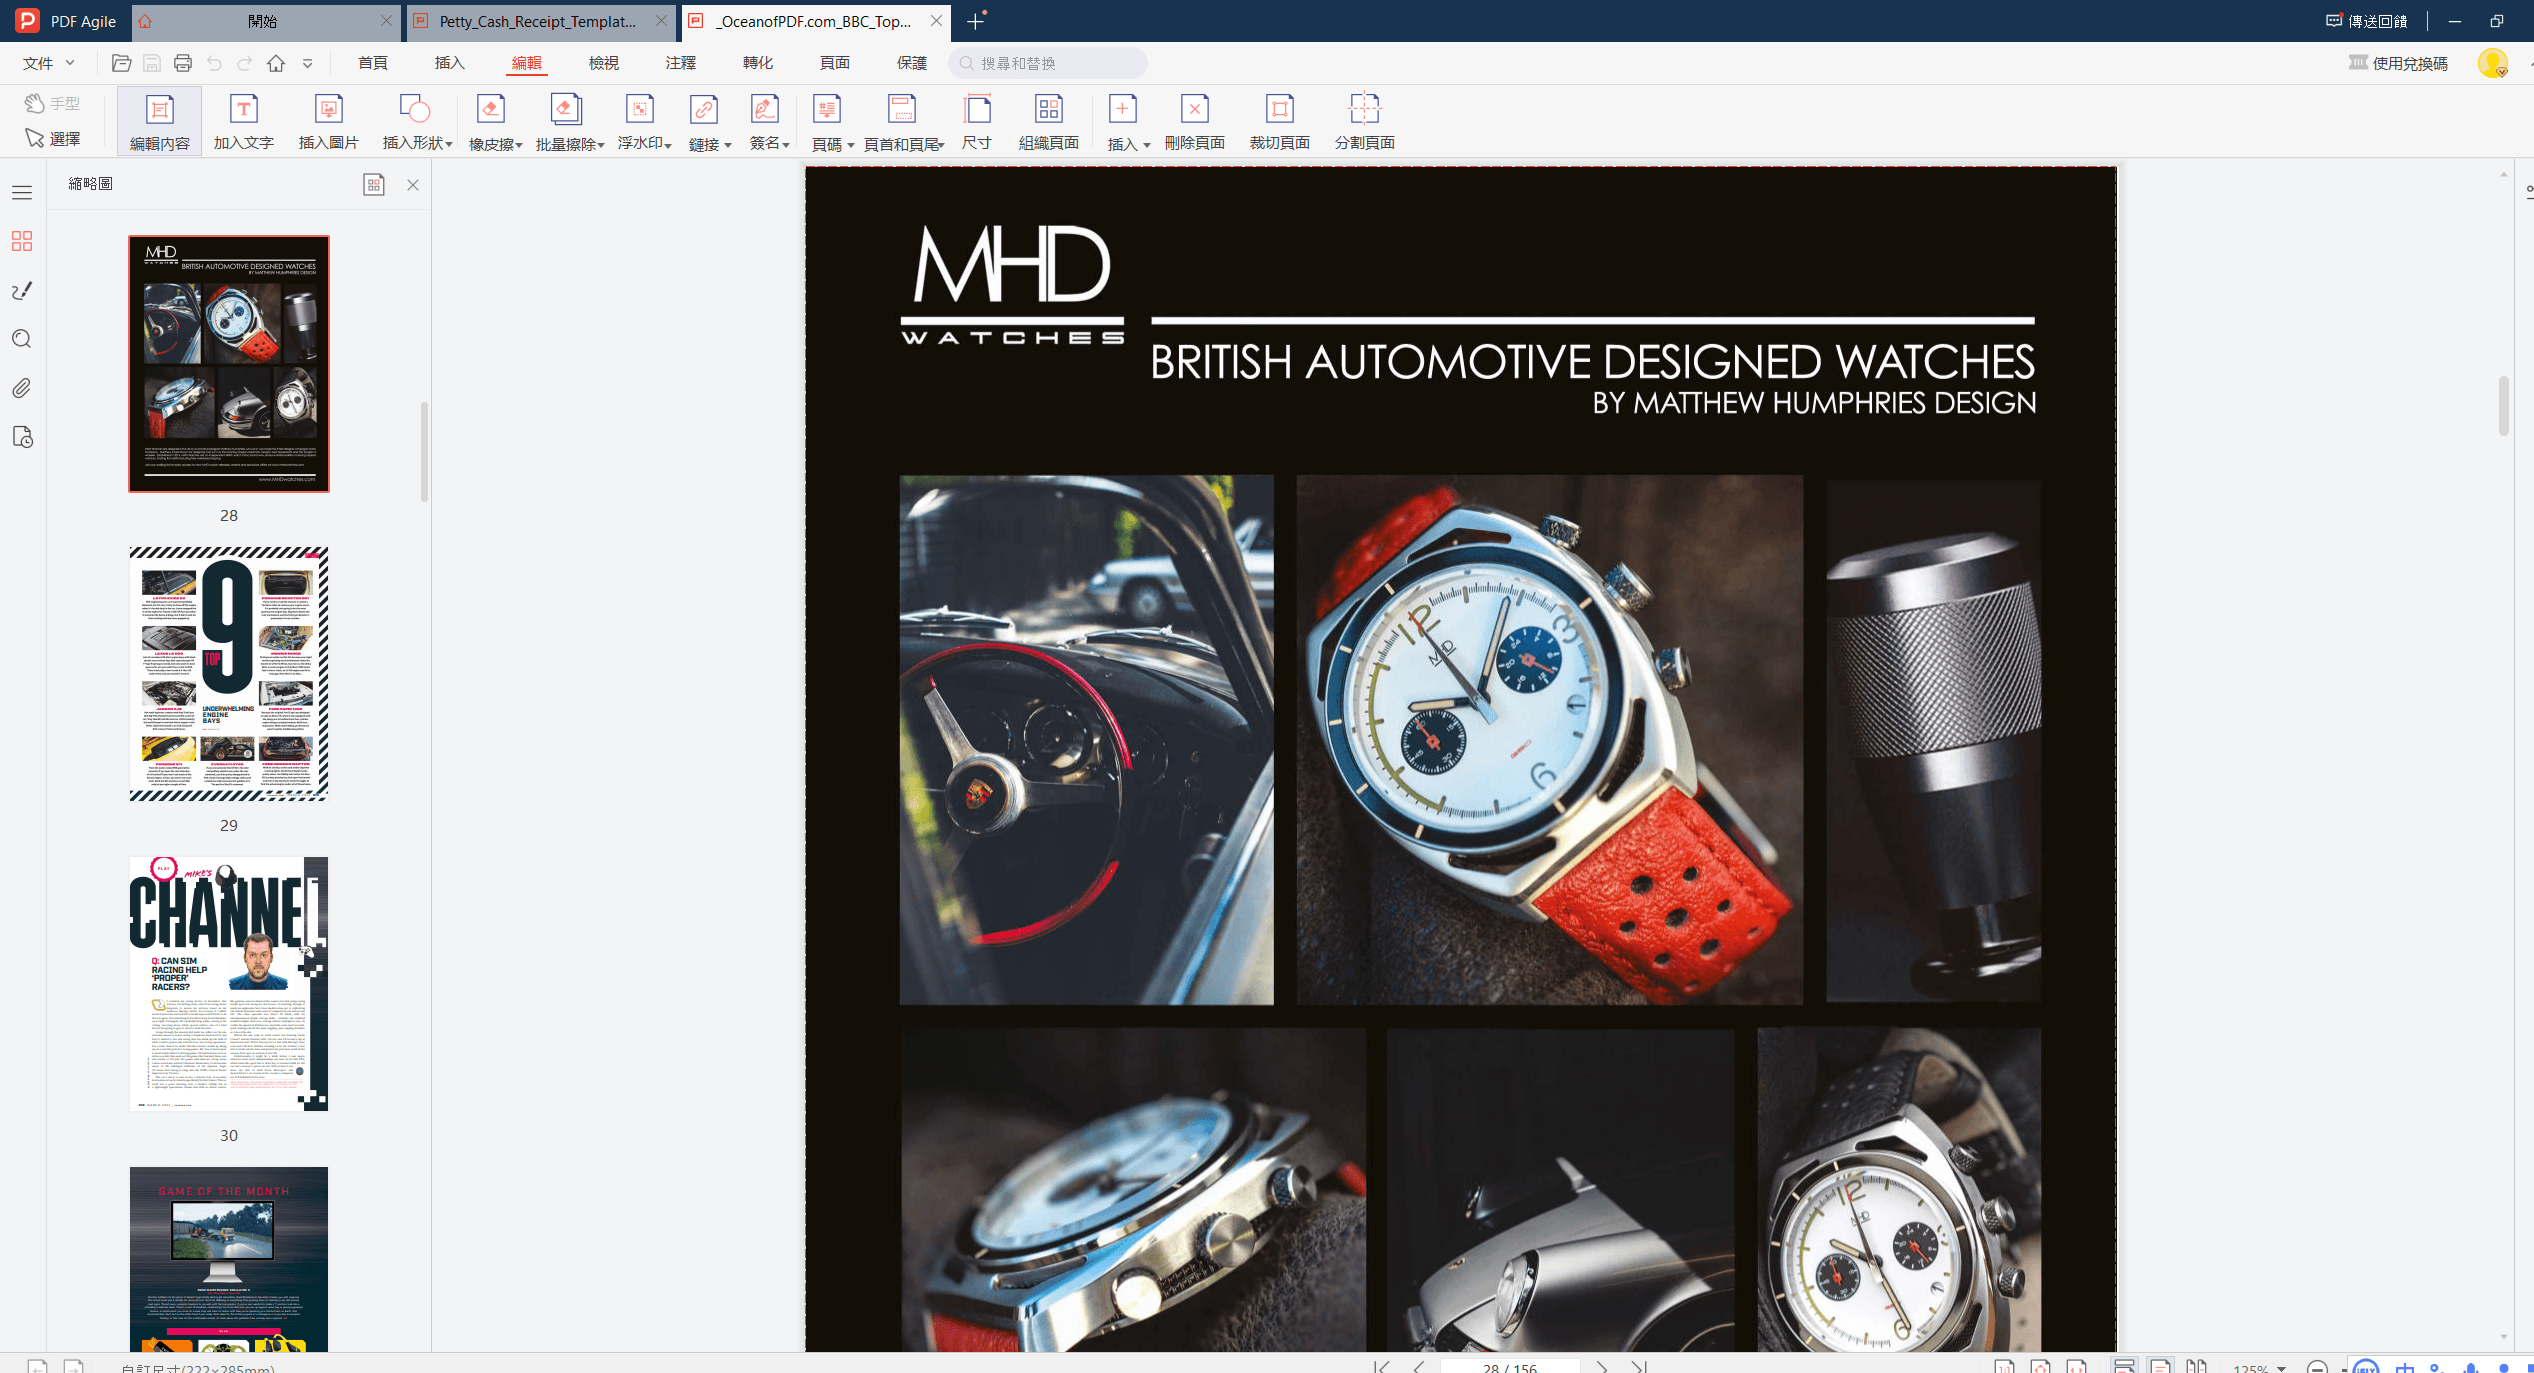Click the Redo arrow icon
This screenshot has height=1373, width=2534.
245,63
